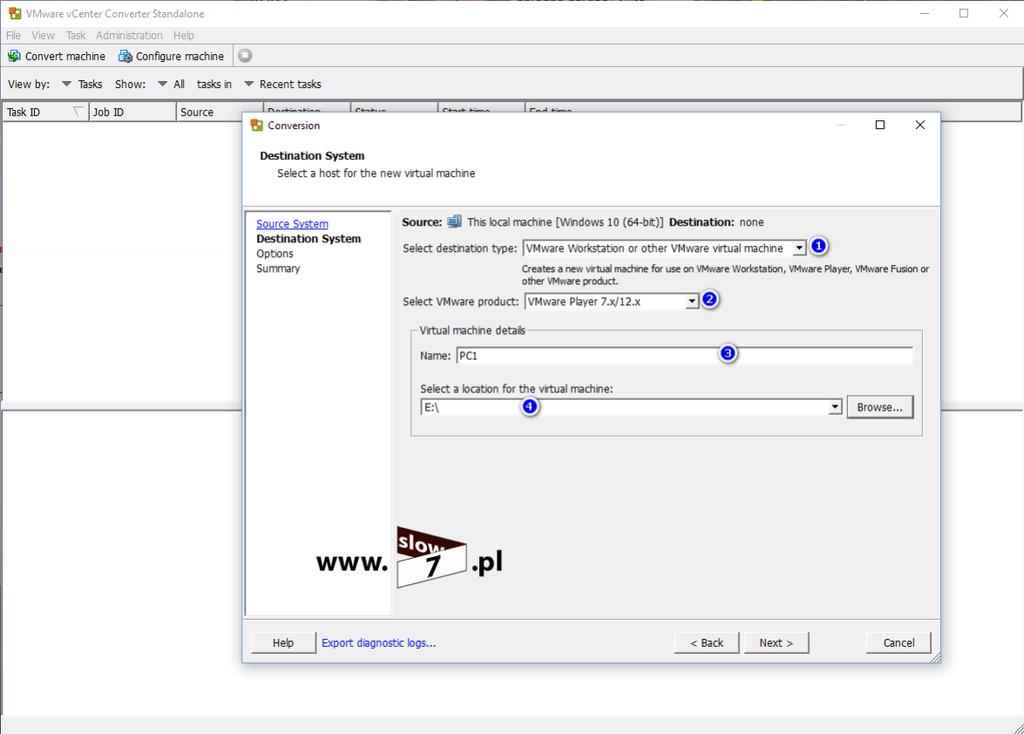Open the Select VMware product dropdown
This screenshot has width=1024, height=734.
[x=692, y=301]
